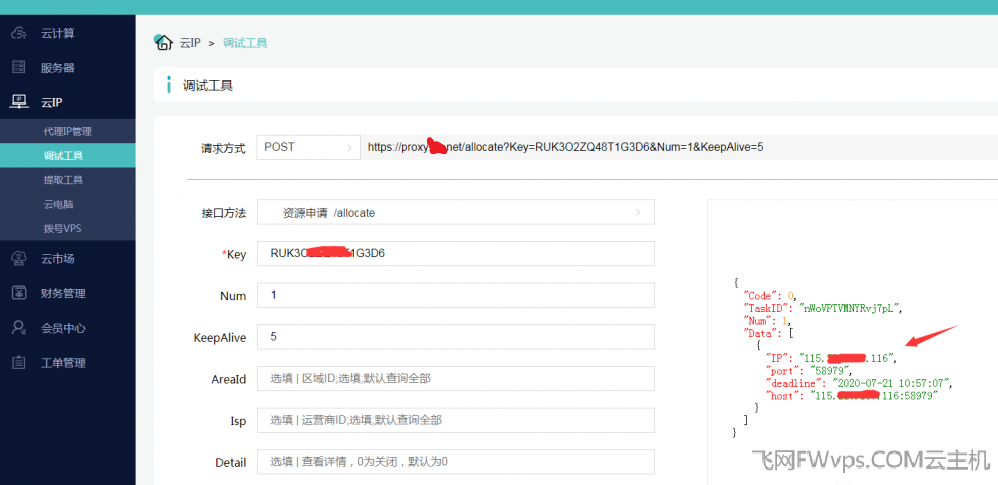Click the home icon in the breadcrumb
This screenshot has height=485, width=998.
pyautogui.click(x=164, y=42)
